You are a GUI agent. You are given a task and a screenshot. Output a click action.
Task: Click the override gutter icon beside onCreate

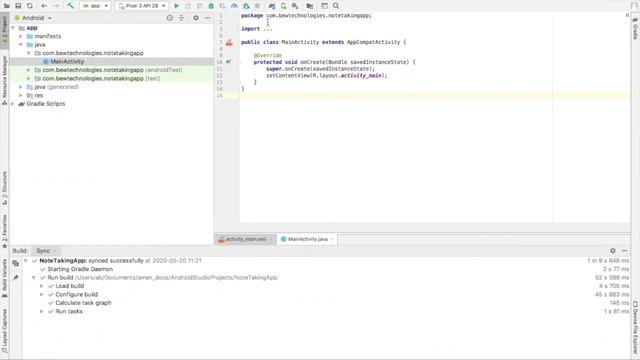coord(229,62)
